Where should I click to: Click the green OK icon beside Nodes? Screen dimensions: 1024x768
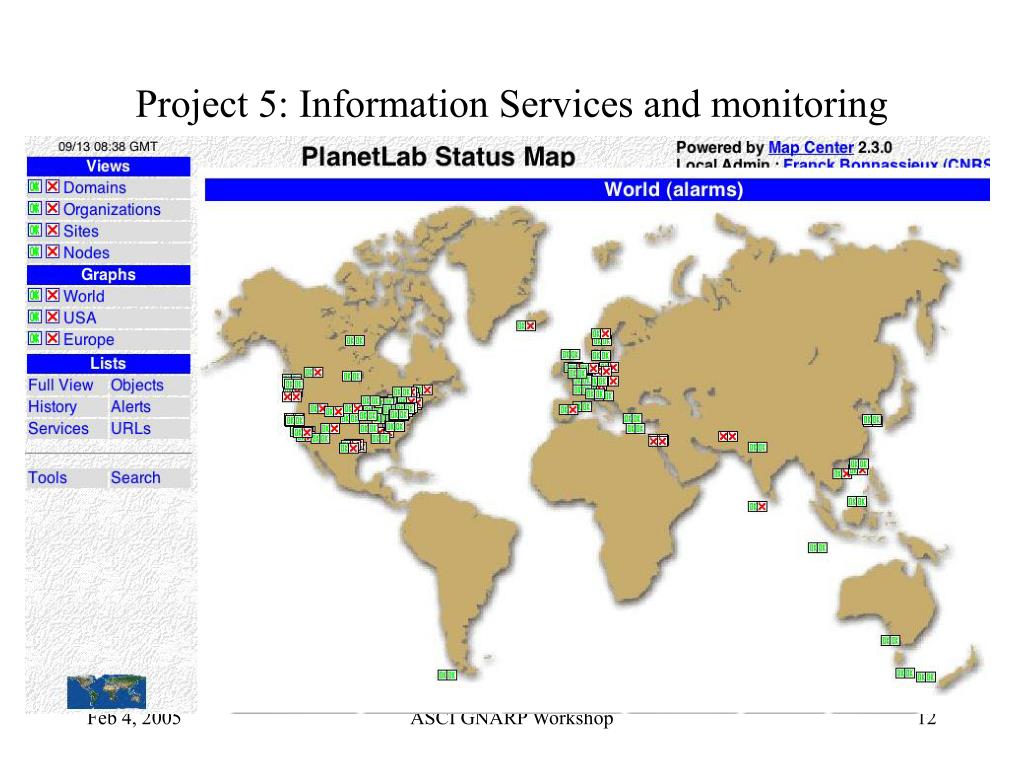point(35,251)
